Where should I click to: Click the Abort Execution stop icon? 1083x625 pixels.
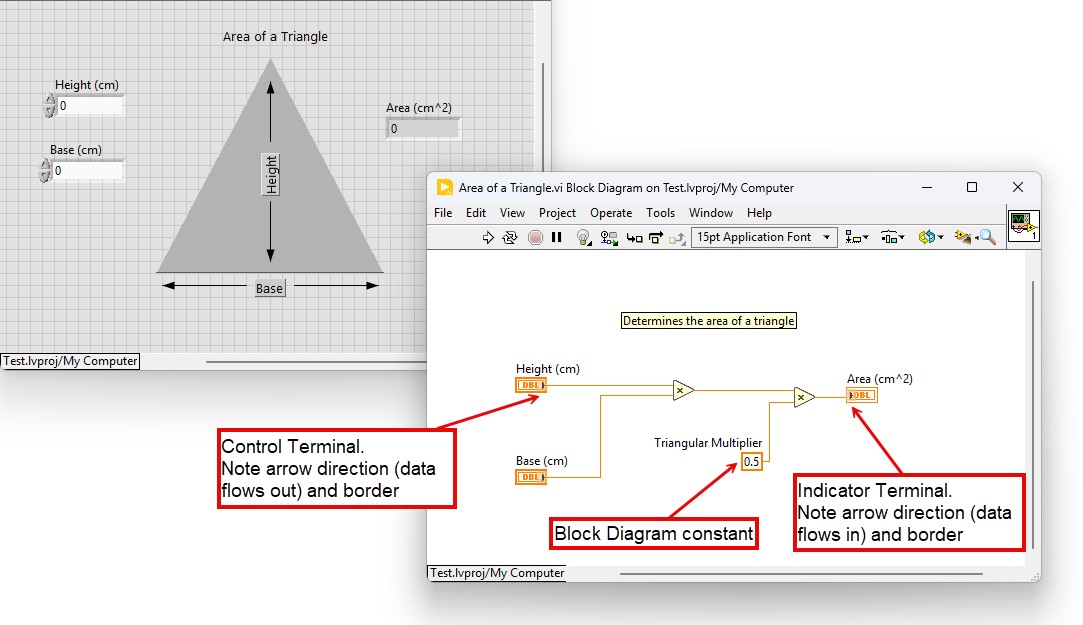pos(535,238)
